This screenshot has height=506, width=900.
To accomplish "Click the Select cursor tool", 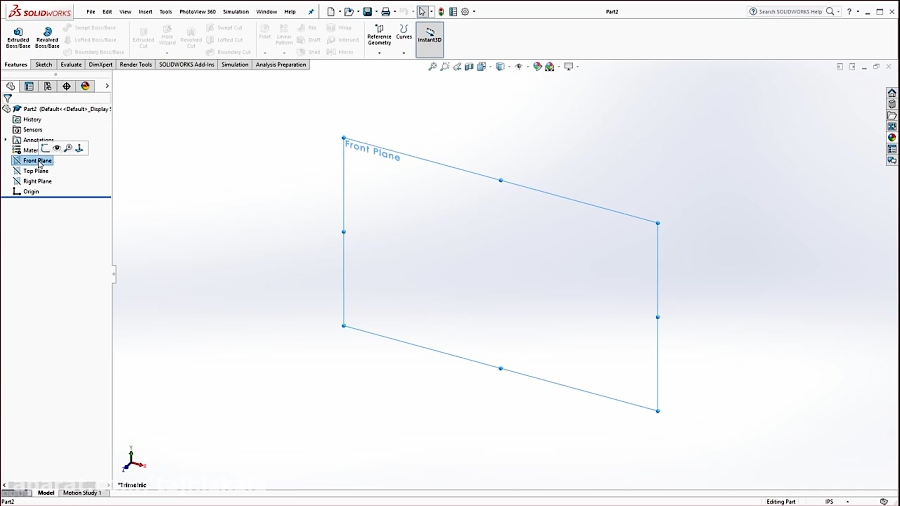I will [422, 11].
